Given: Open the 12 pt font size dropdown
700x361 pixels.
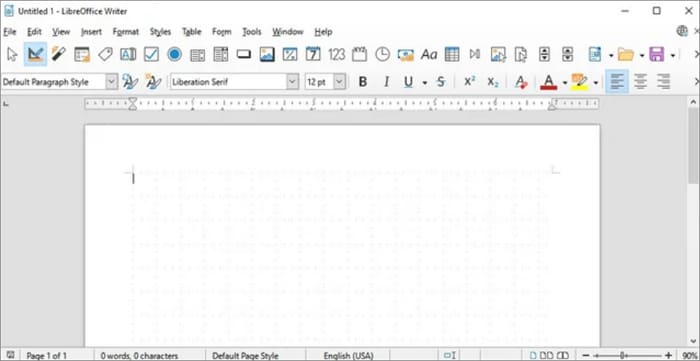Looking at the screenshot, I should click(x=339, y=82).
